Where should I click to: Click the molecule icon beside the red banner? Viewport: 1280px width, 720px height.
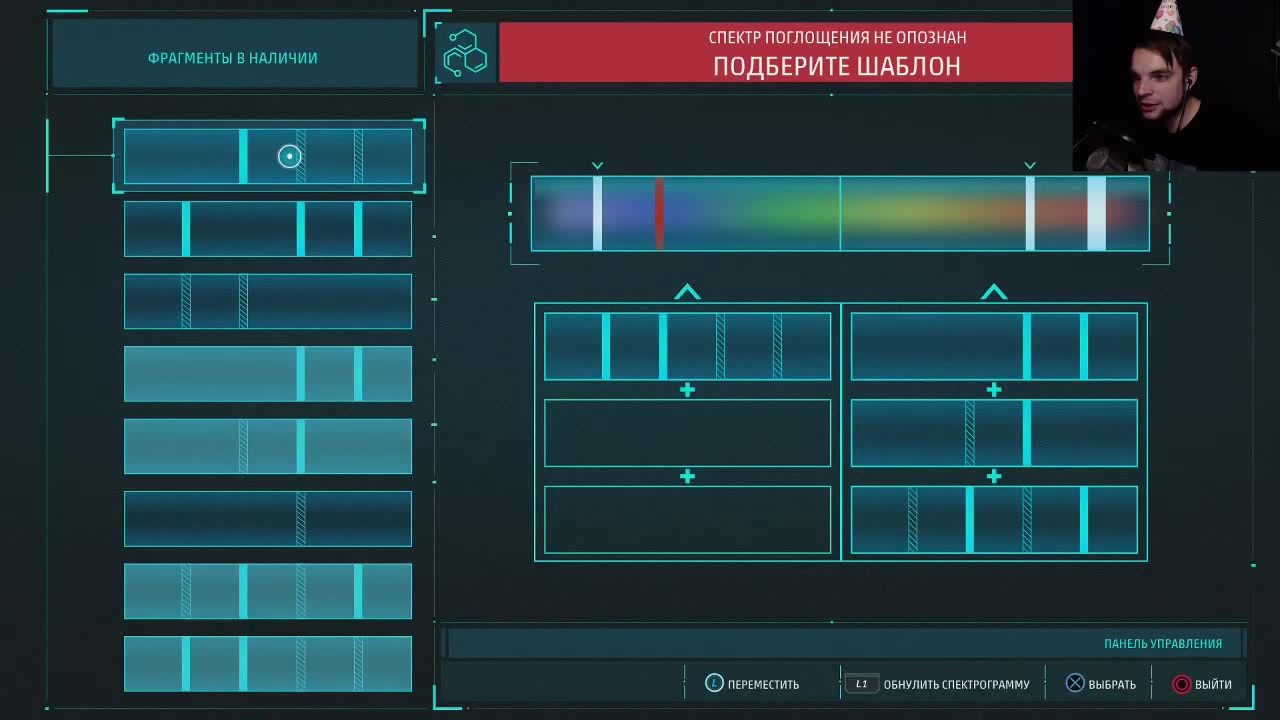point(465,53)
